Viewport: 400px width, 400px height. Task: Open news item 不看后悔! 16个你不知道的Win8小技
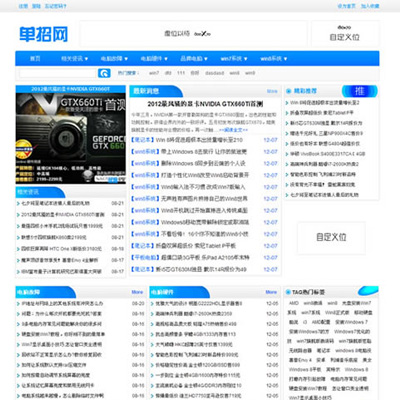coord(204,234)
